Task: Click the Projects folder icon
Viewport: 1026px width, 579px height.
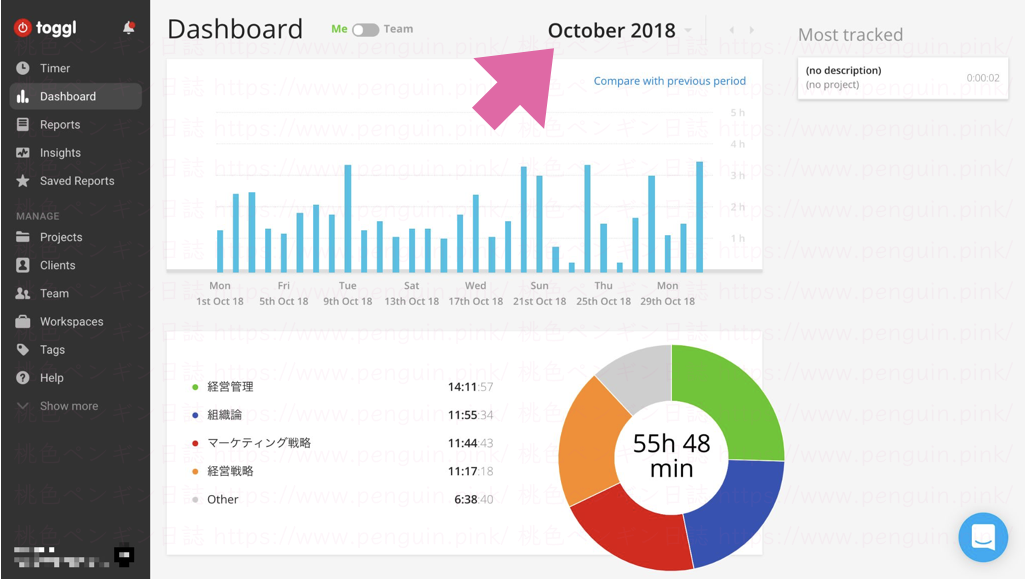Action: 23,237
